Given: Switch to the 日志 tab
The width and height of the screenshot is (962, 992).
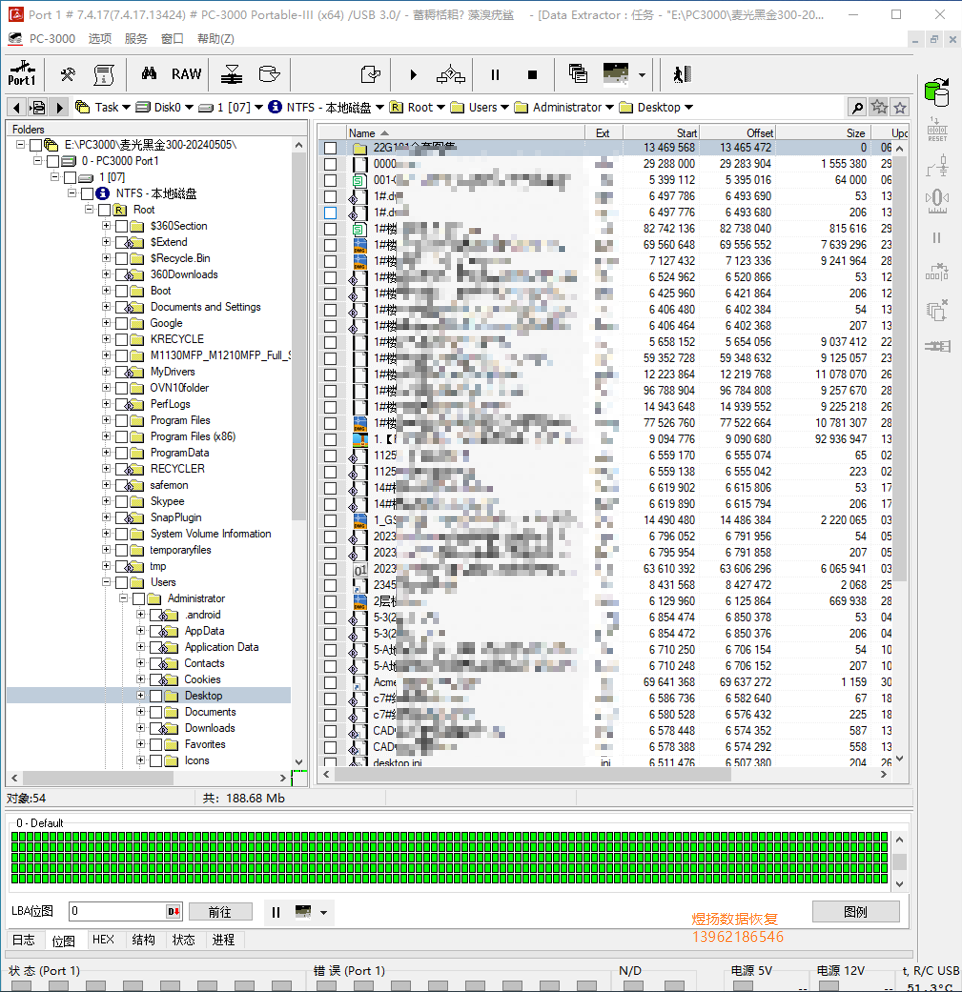Looking at the screenshot, I should click(23, 939).
